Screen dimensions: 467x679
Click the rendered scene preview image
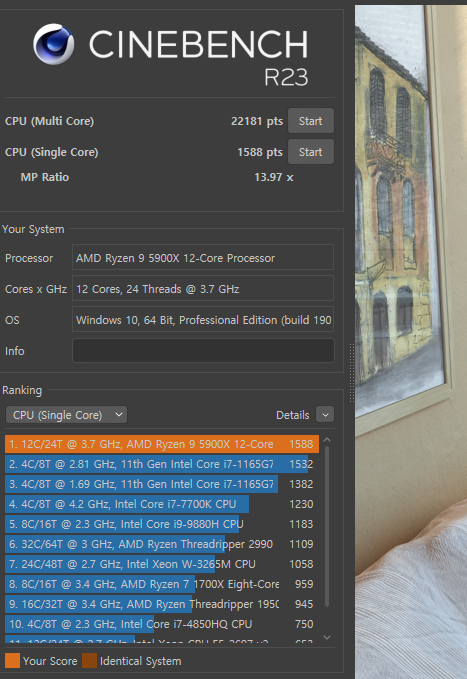[411, 342]
